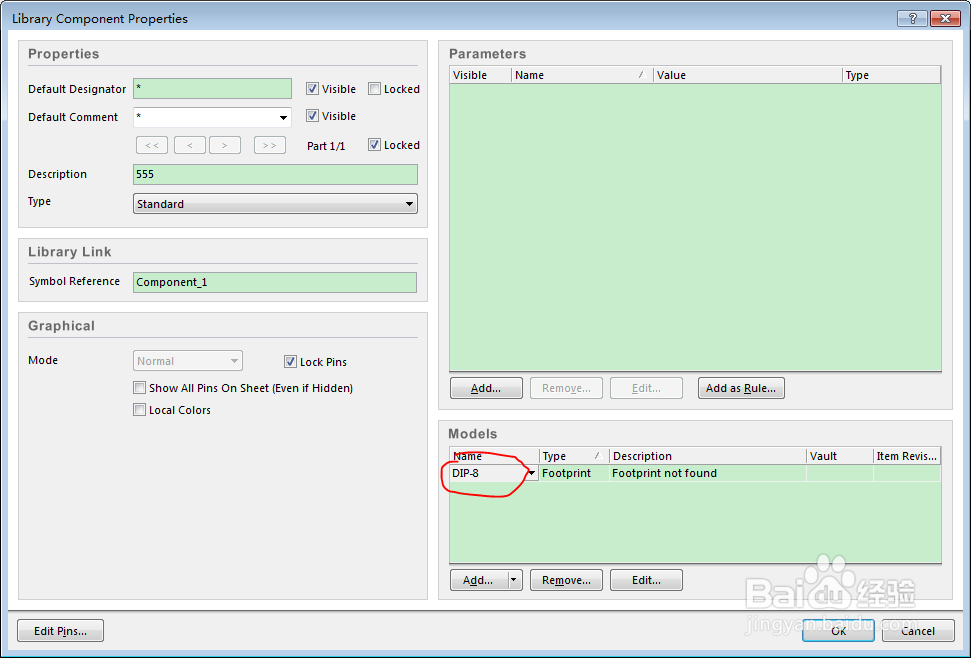This screenshot has width=971, height=658.
Task: Enable the Local Colors checkbox
Action: pos(139,410)
